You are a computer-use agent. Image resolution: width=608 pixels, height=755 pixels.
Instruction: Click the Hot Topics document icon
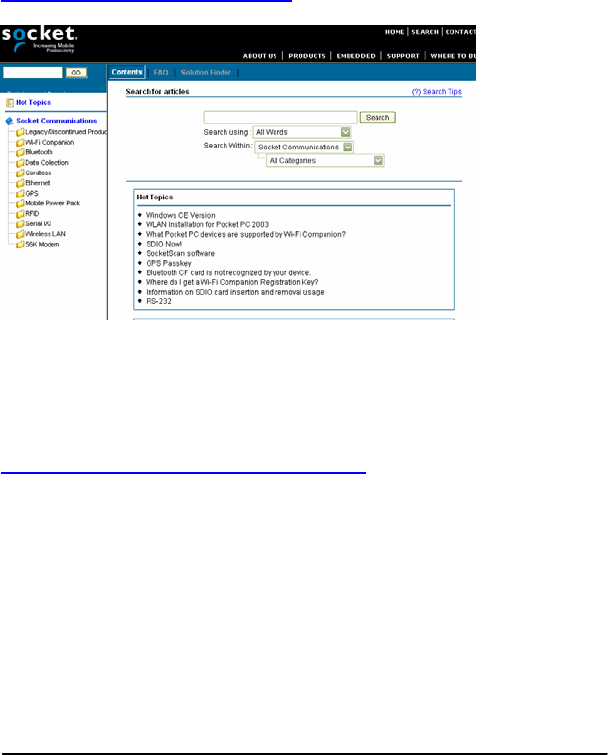pos(10,103)
